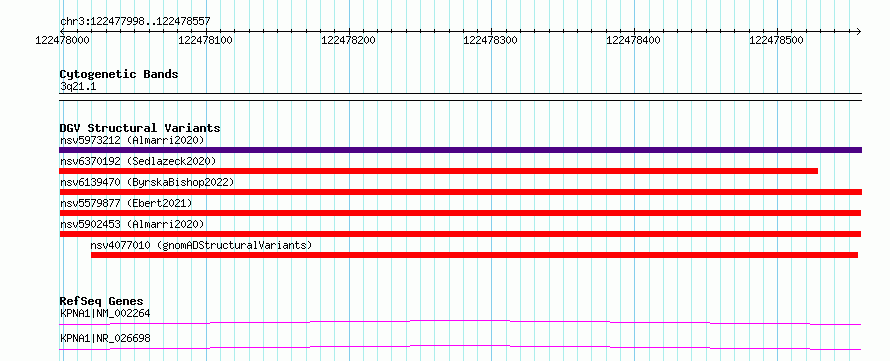Image resolution: width=890 pixels, height=361 pixels.
Task: Click the 122478300 ruler coordinate
Action: pyautogui.click(x=490, y=41)
